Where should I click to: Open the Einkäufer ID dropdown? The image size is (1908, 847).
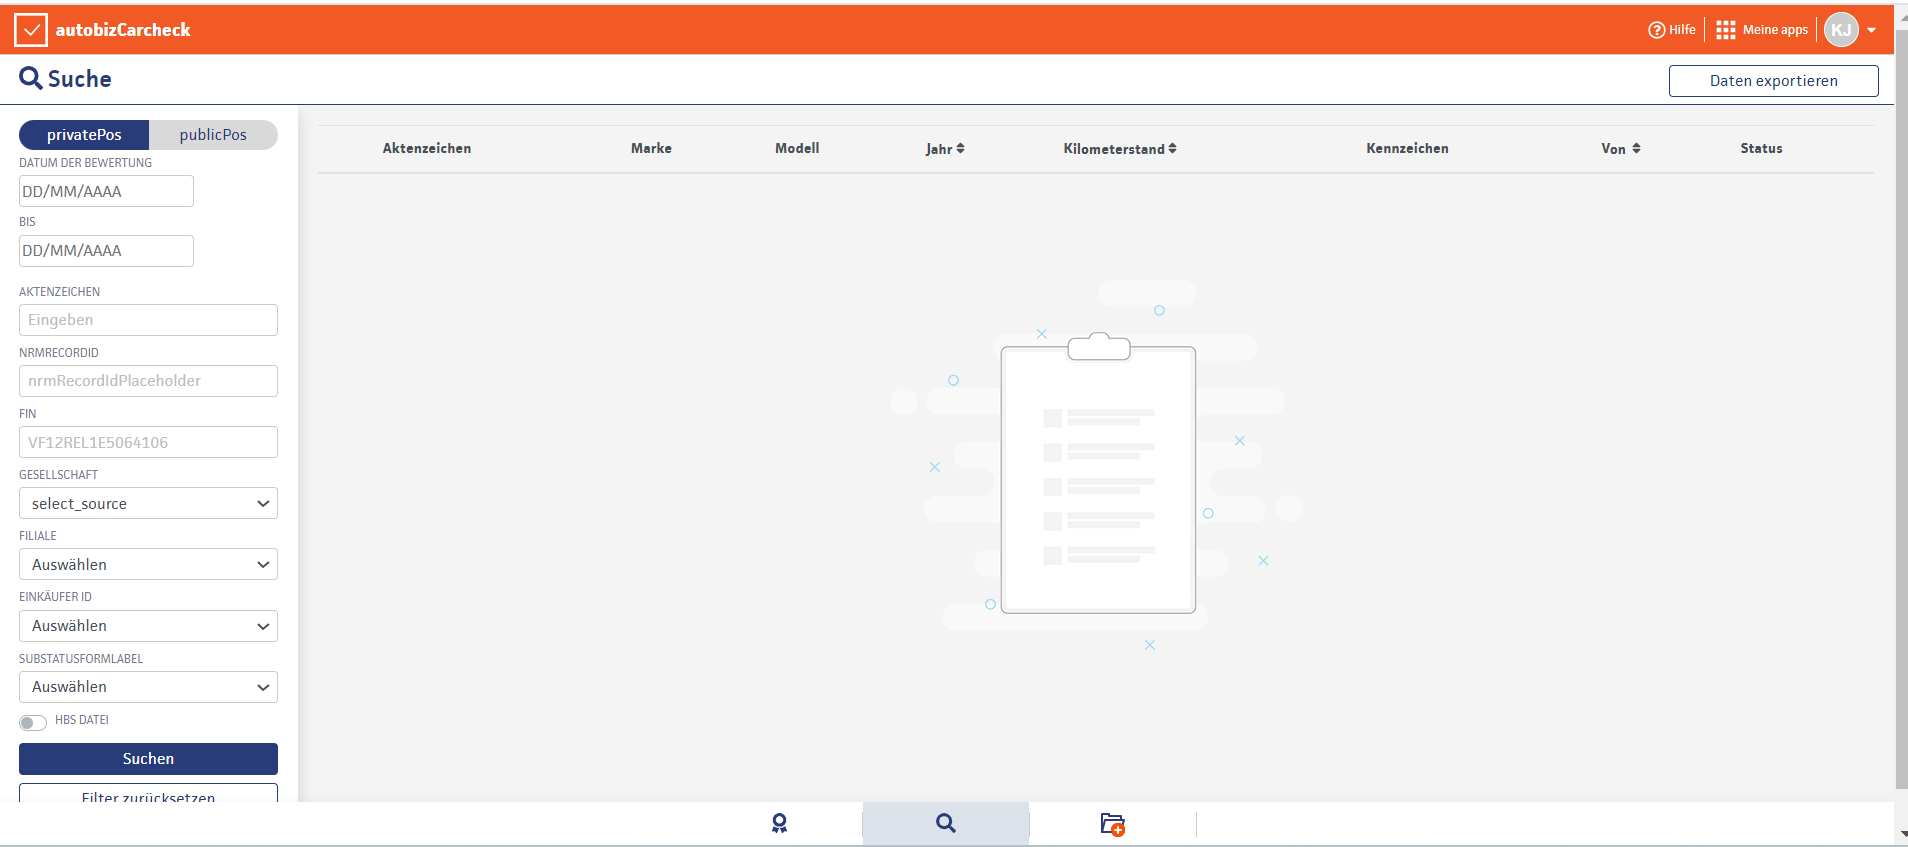coord(148,626)
